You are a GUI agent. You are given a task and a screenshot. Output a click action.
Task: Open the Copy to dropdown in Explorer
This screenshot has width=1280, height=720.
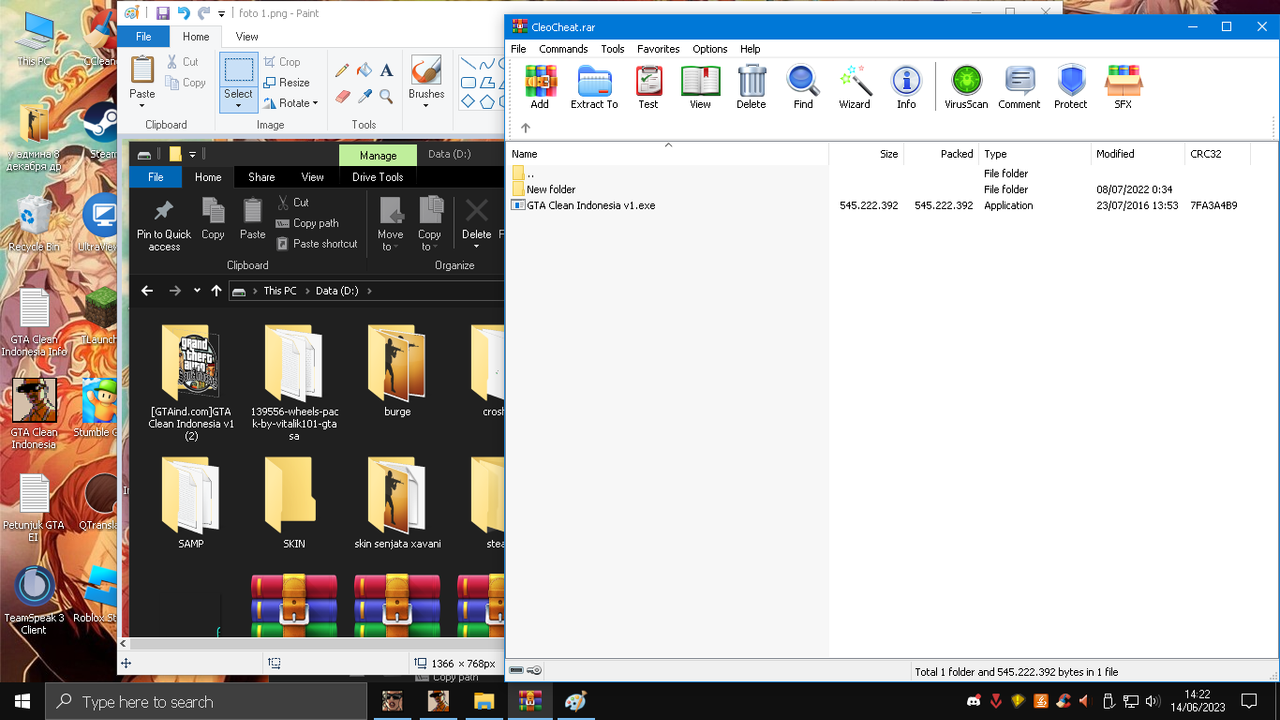pos(429,241)
